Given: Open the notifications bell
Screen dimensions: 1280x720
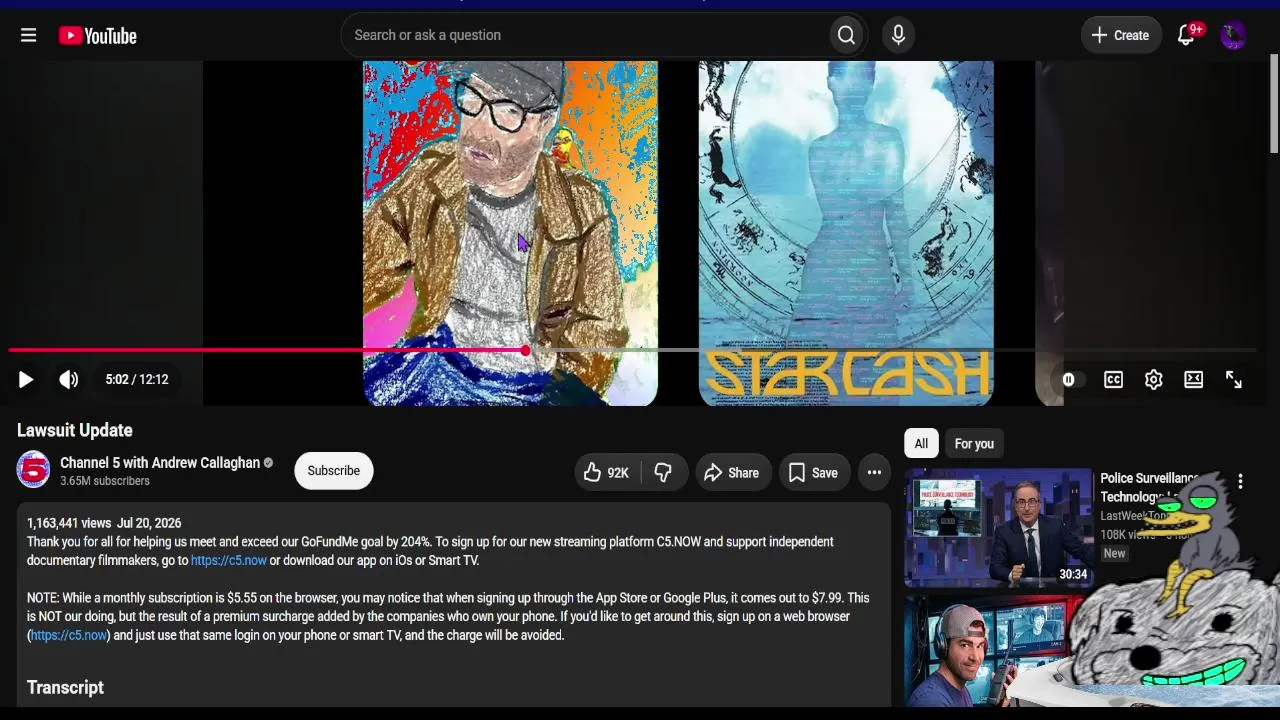Looking at the screenshot, I should [1186, 35].
